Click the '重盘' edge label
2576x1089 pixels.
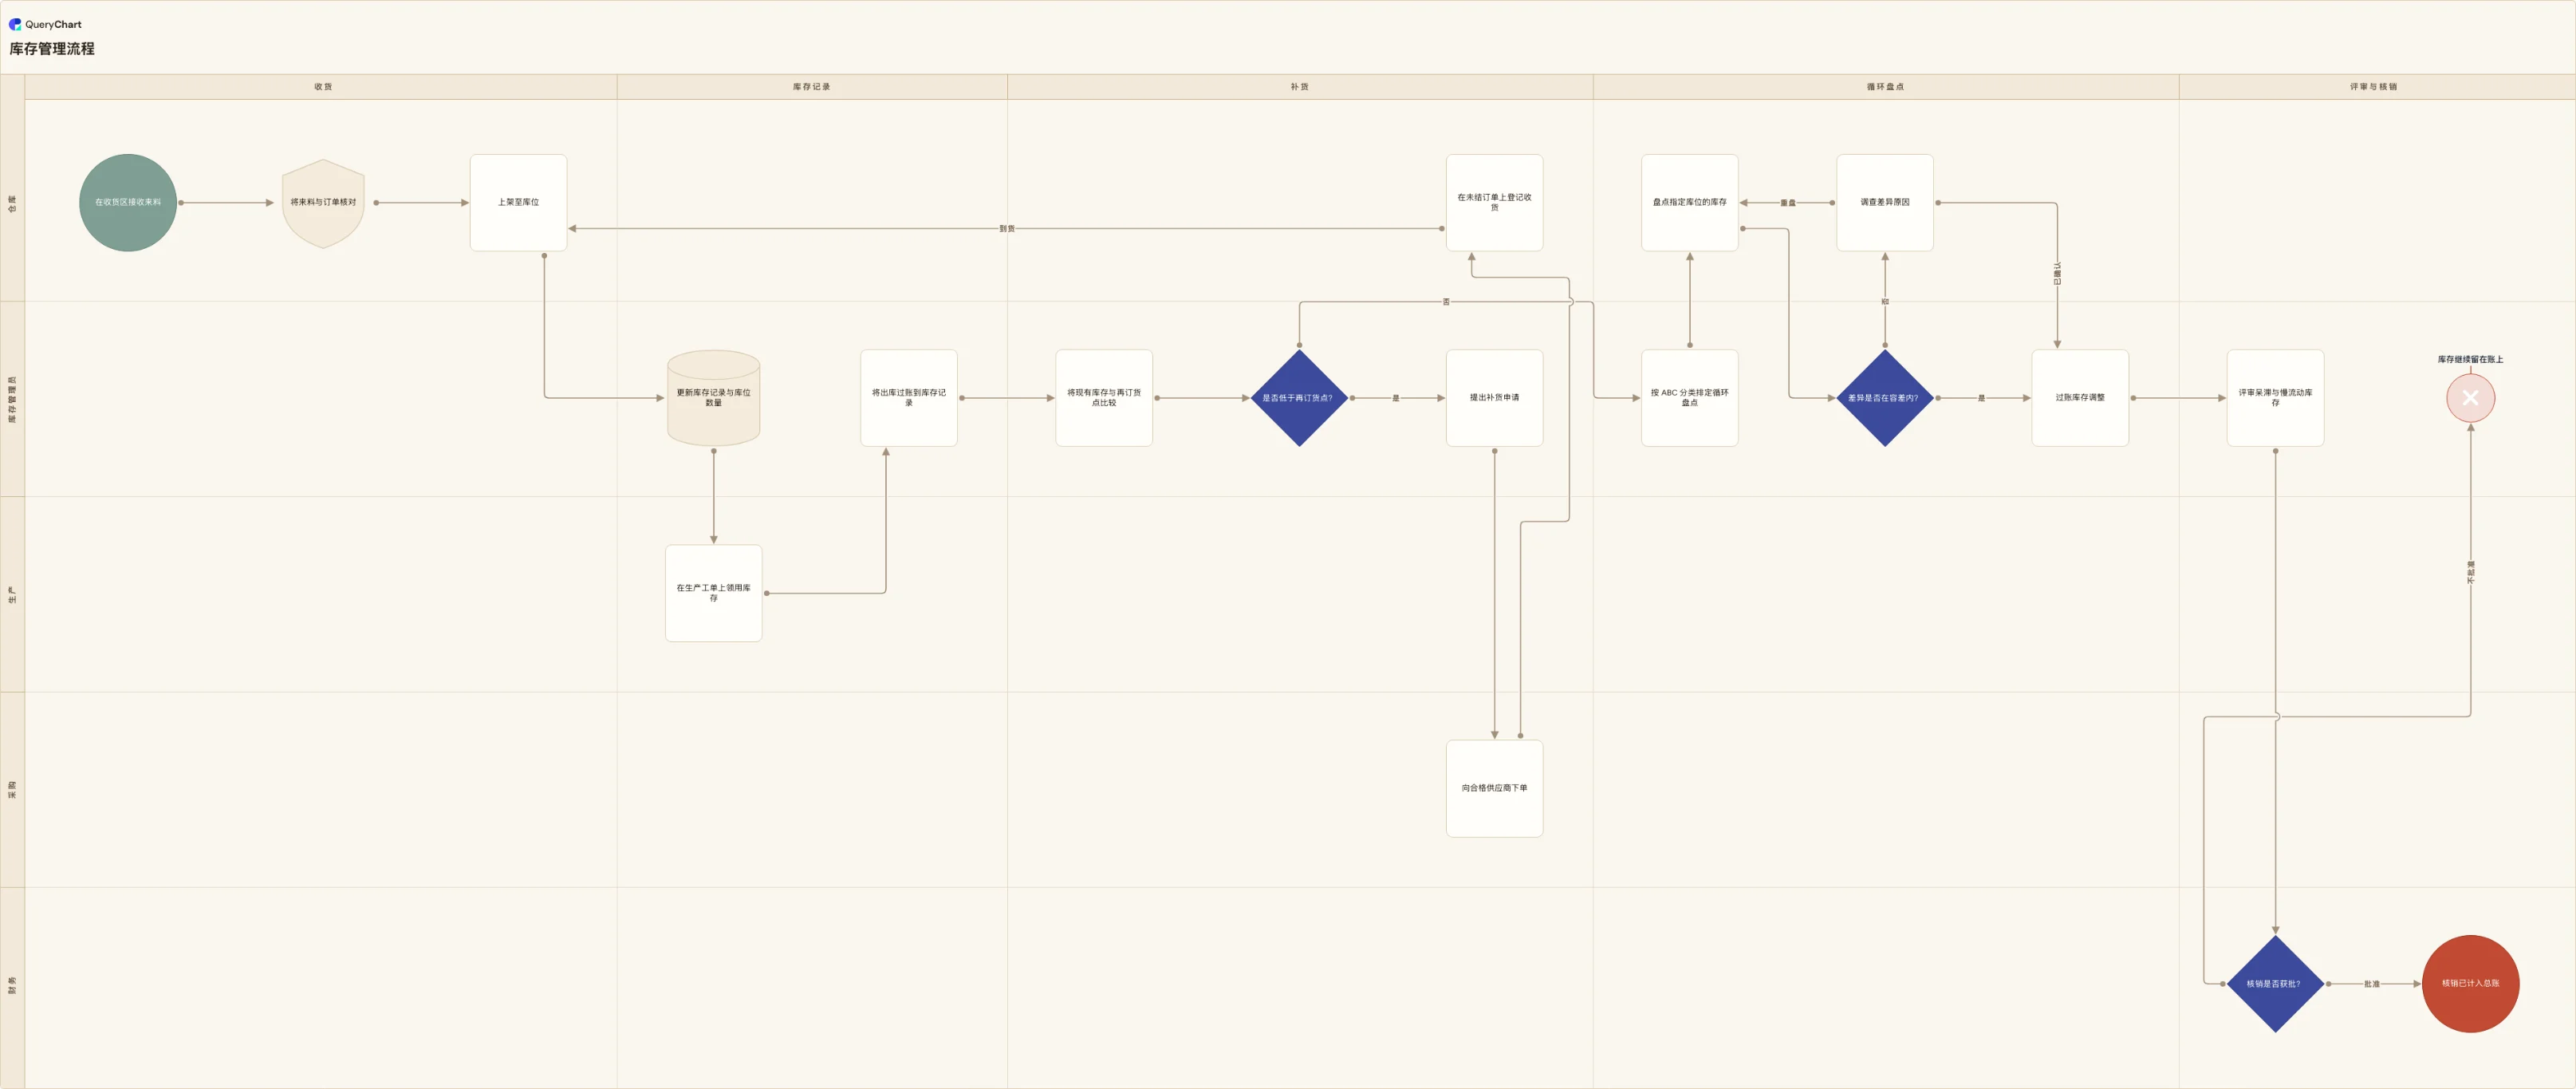click(1788, 203)
